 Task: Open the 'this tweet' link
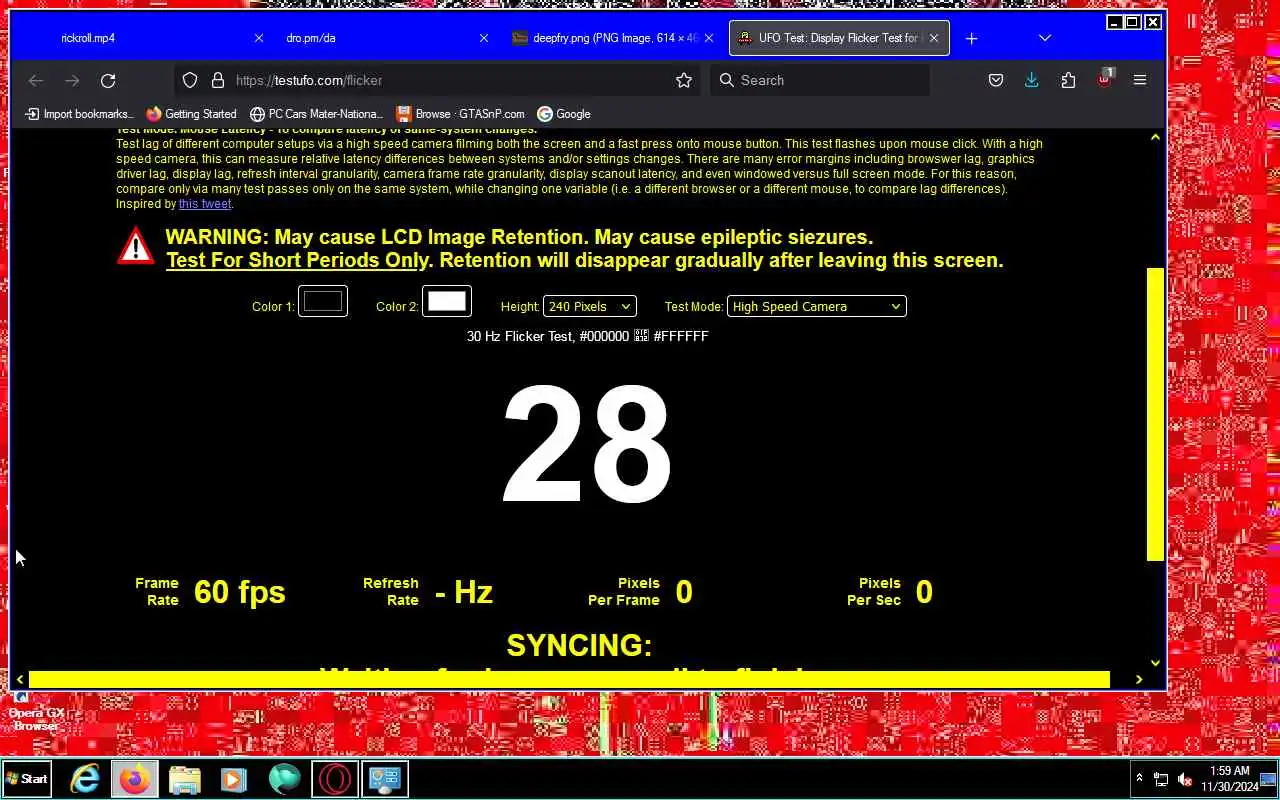point(205,204)
